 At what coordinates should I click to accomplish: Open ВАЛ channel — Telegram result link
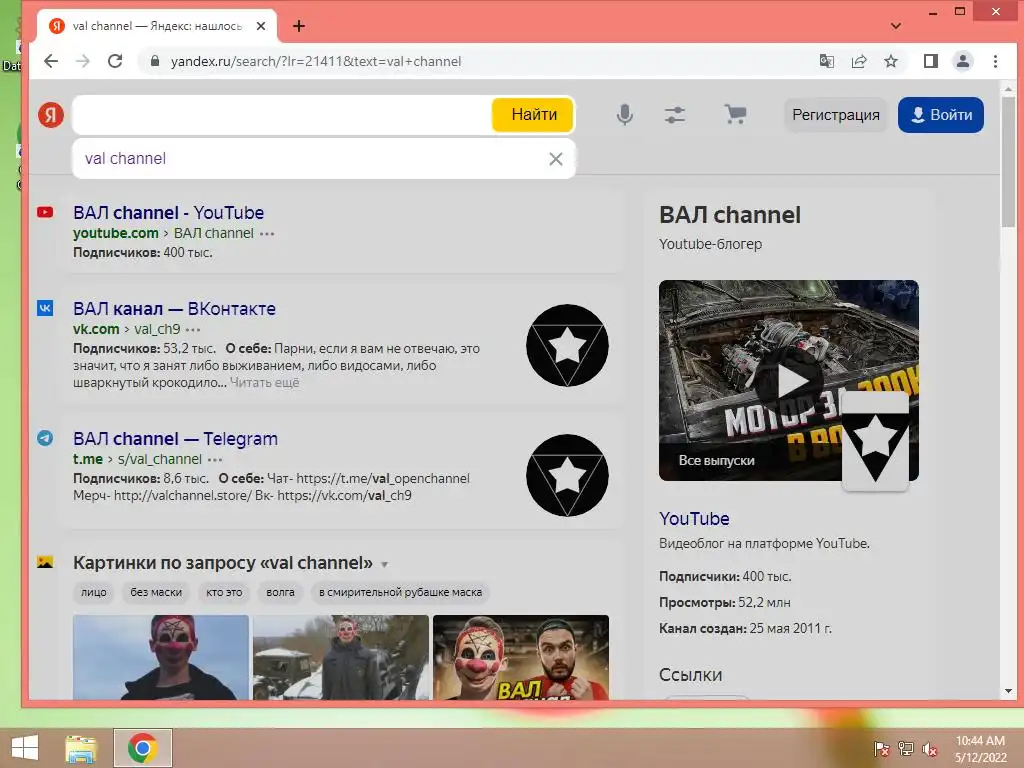tap(175, 439)
